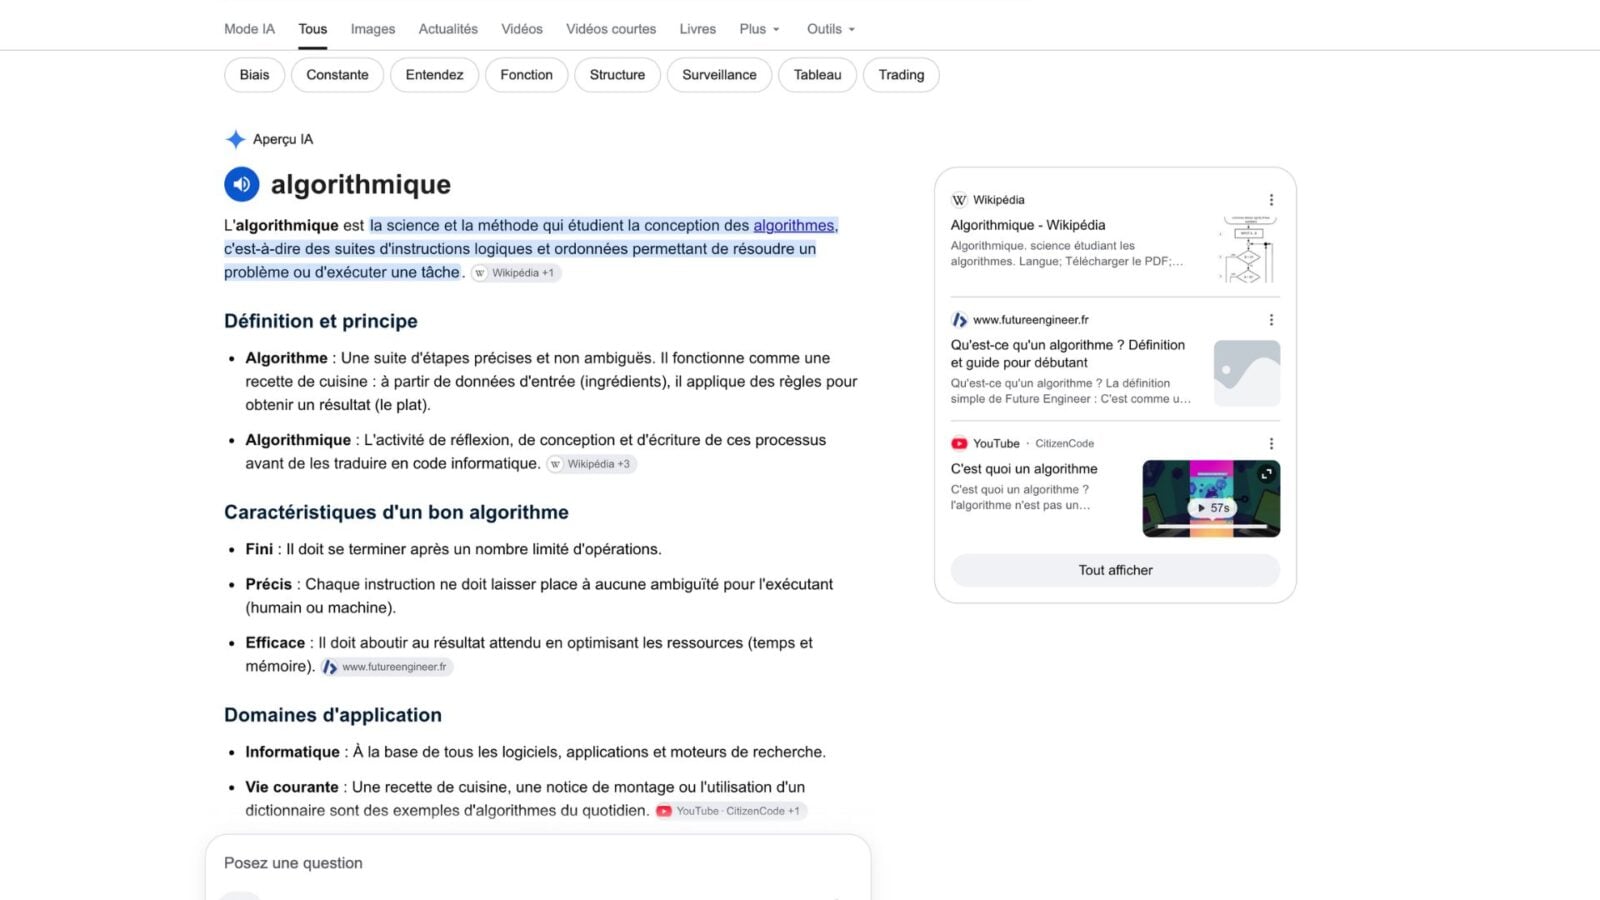Click the algorithmique title heading

pyautogui.click(x=361, y=184)
